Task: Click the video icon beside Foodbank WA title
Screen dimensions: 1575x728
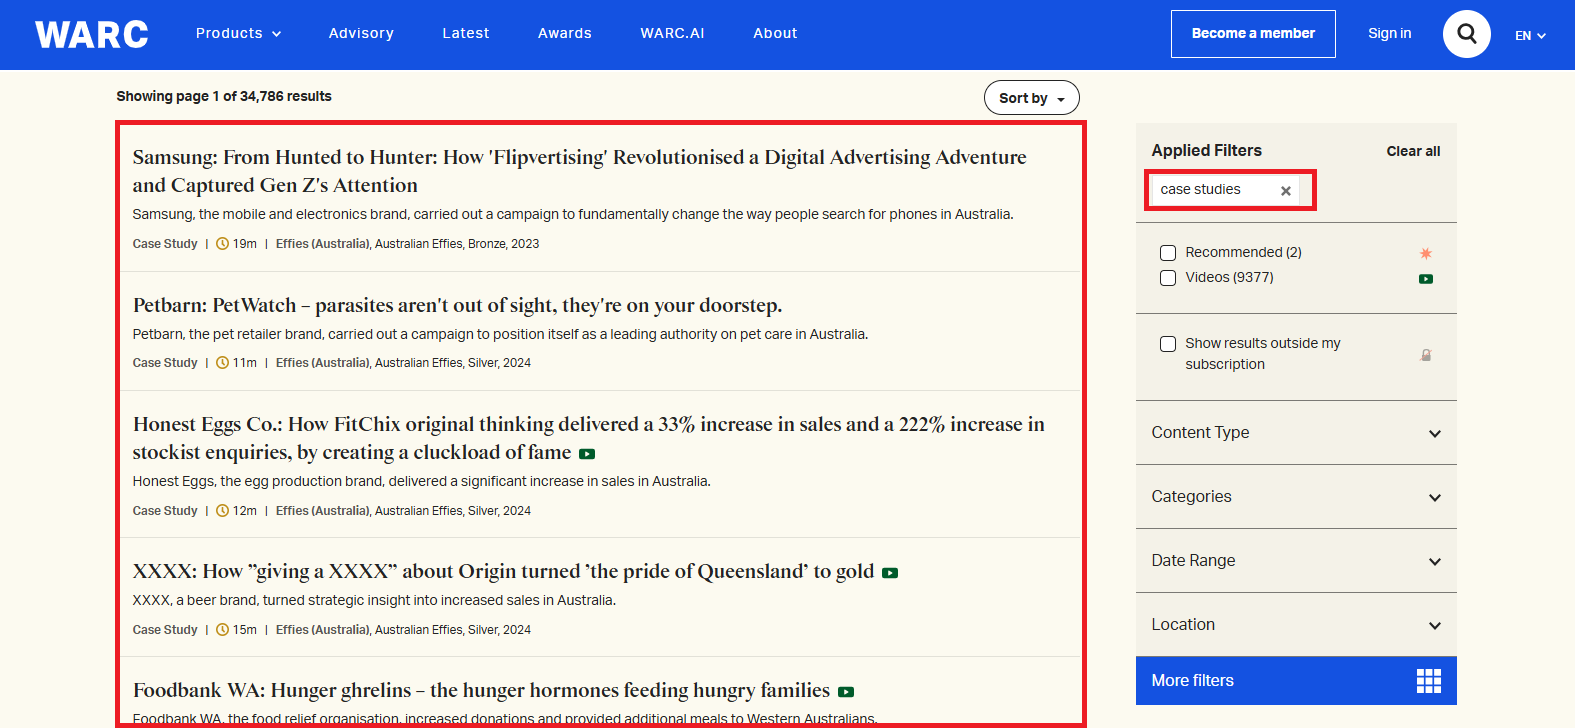Action: (x=846, y=692)
